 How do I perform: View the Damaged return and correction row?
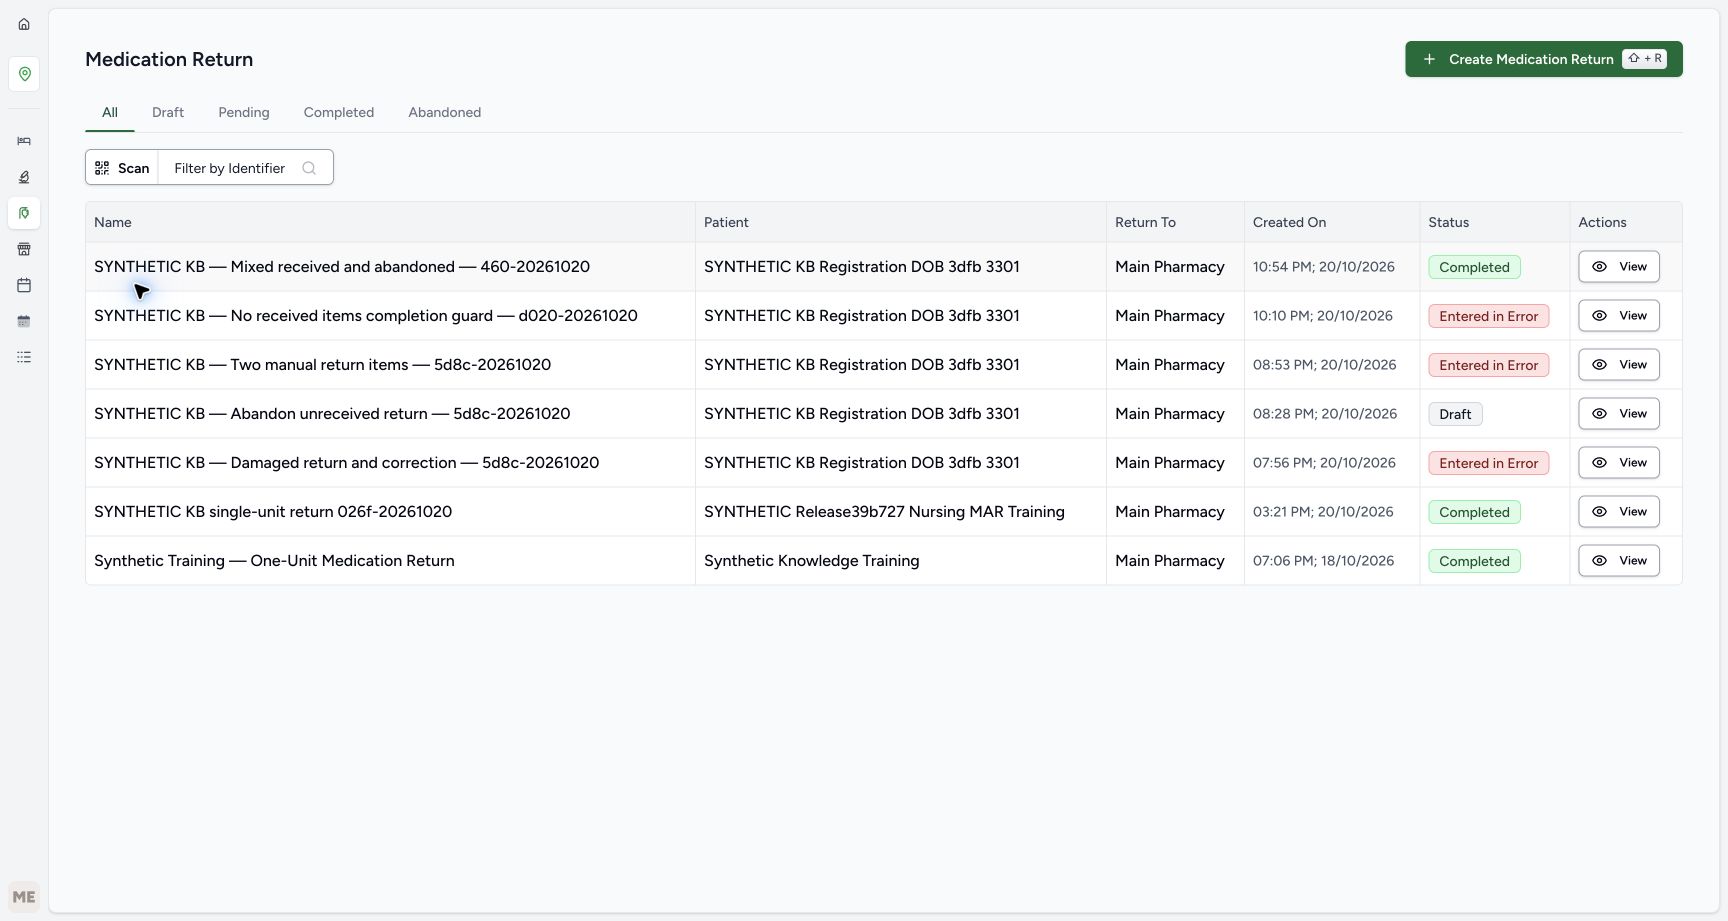(1619, 463)
